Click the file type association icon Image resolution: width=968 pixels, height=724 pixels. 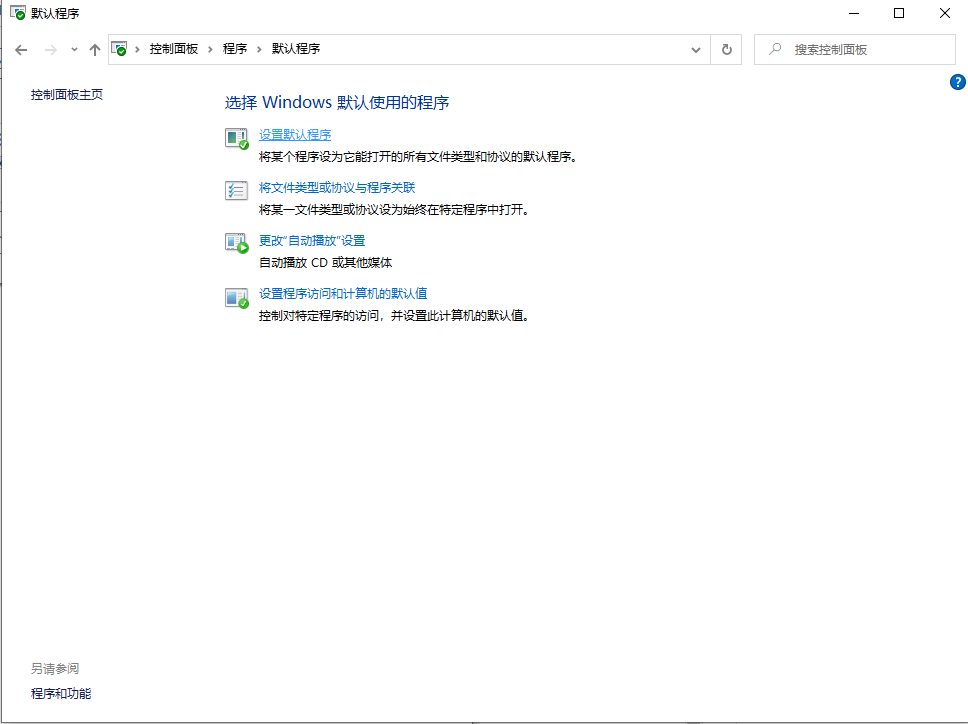(x=236, y=190)
